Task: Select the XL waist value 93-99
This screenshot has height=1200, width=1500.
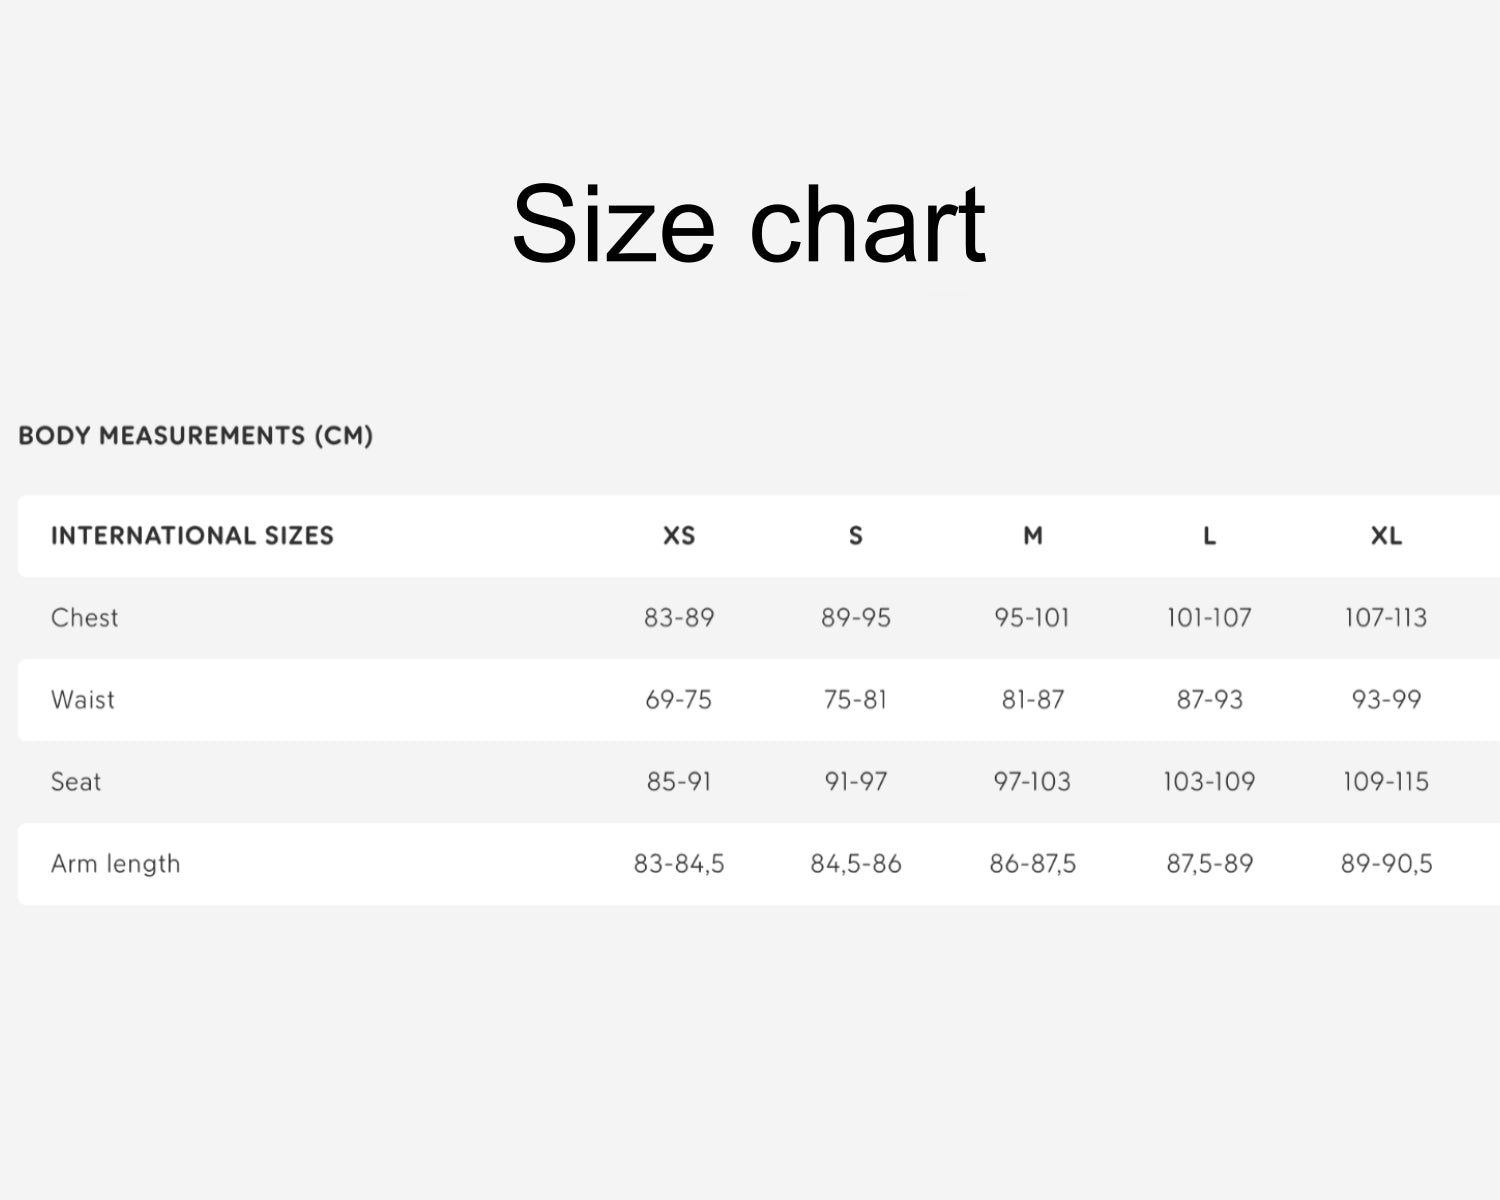Action: (1386, 700)
